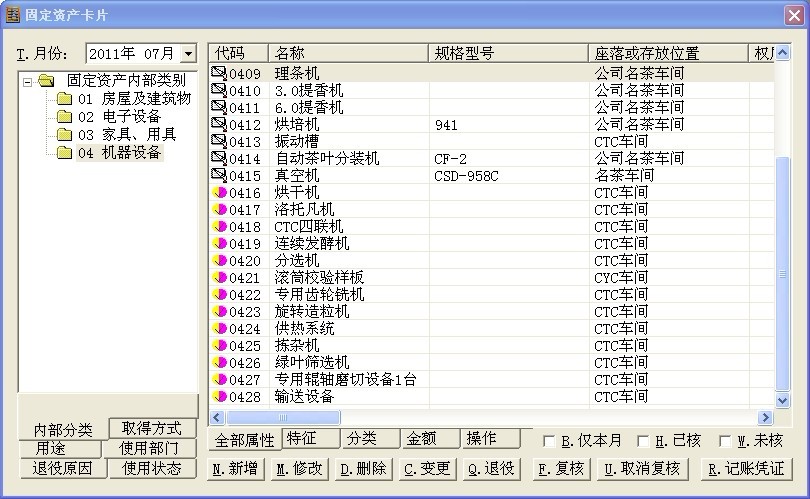Image resolution: width=810 pixels, height=499 pixels.
Task: Switch to the 使用部门 tab
Action: click(150, 448)
